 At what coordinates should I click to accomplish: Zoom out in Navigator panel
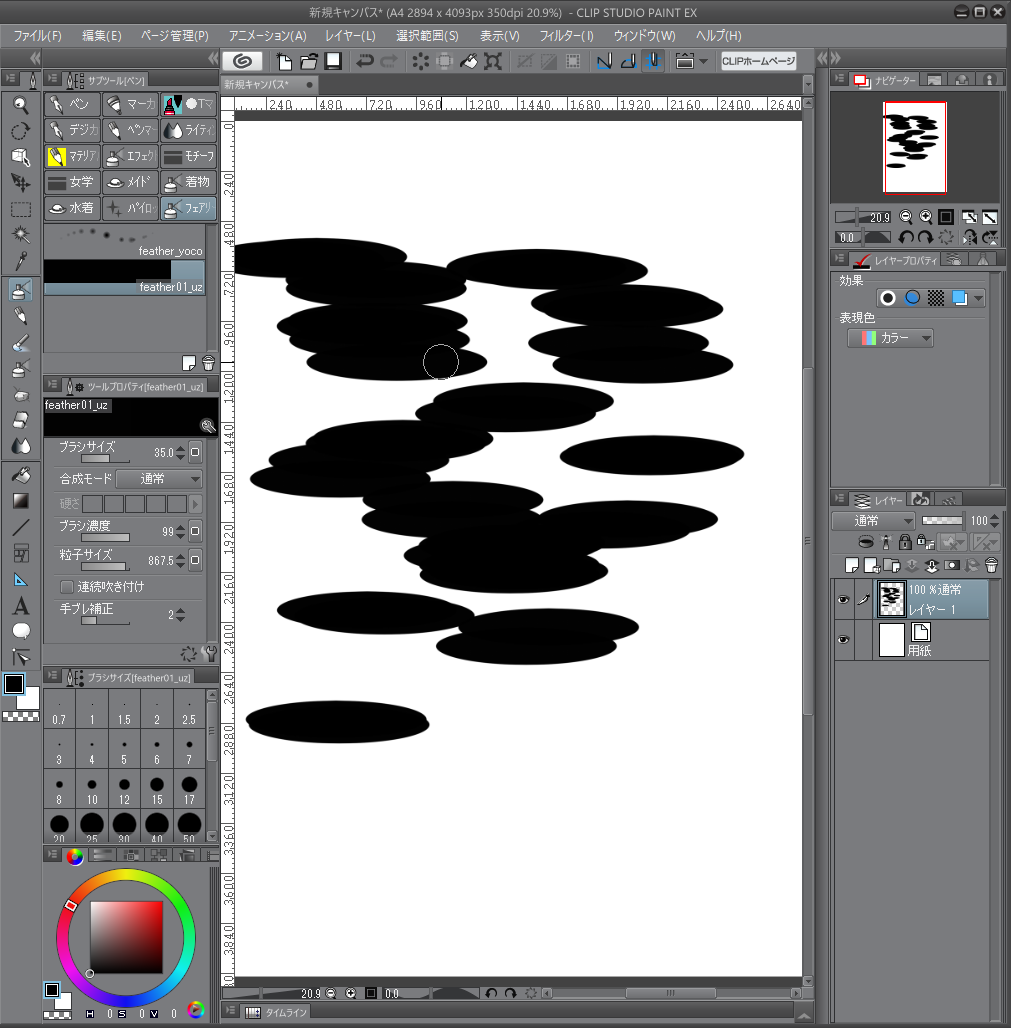[x=905, y=217]
